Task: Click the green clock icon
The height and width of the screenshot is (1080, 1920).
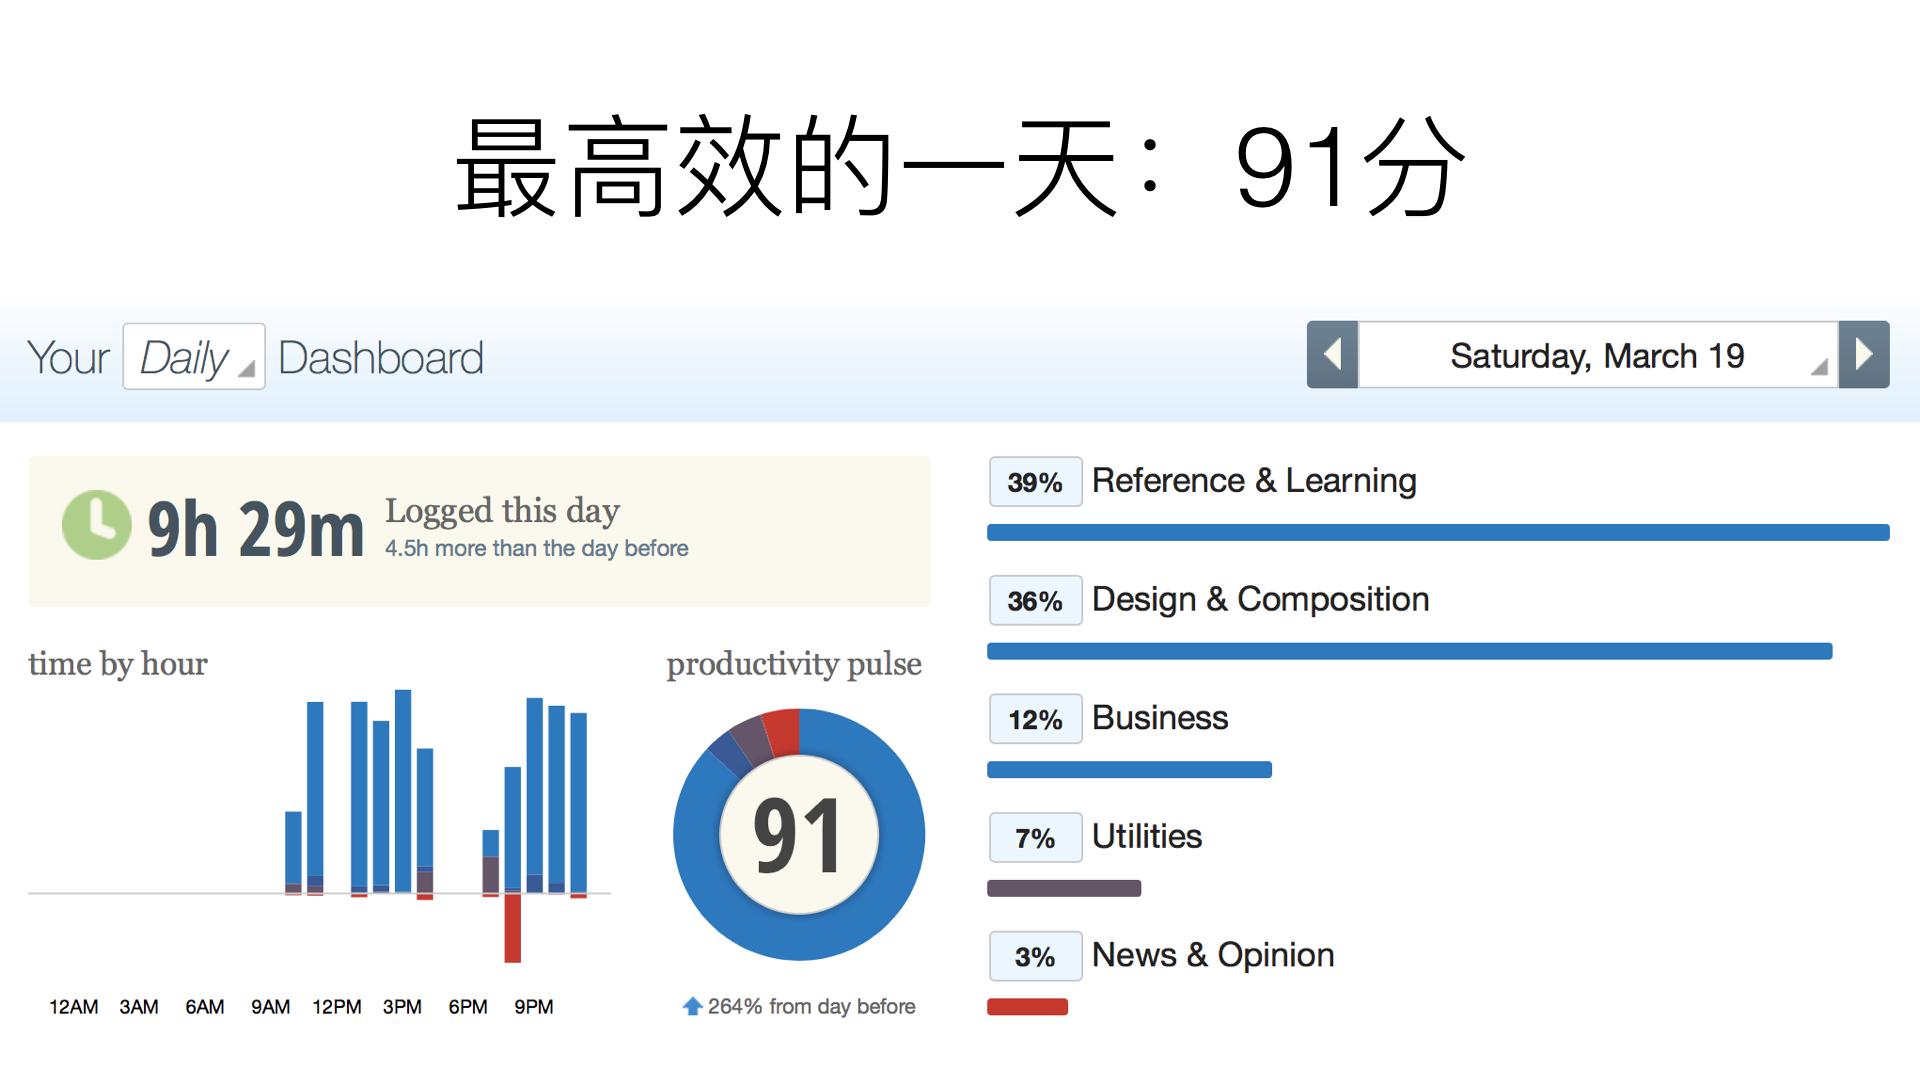Action: (x=96, y=525)
